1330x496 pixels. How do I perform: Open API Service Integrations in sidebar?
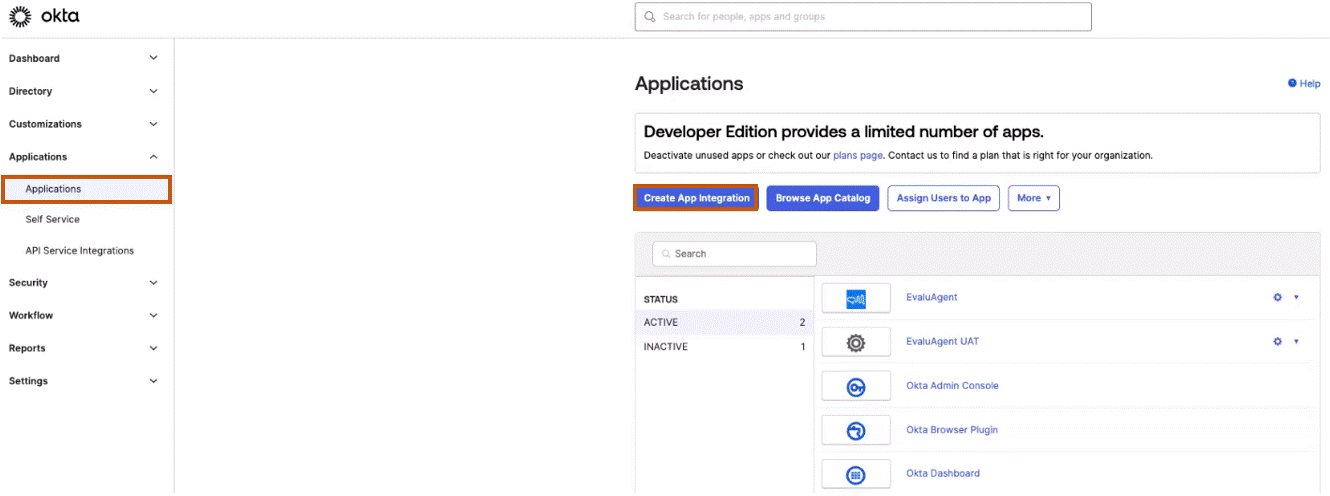click(80, 251)
